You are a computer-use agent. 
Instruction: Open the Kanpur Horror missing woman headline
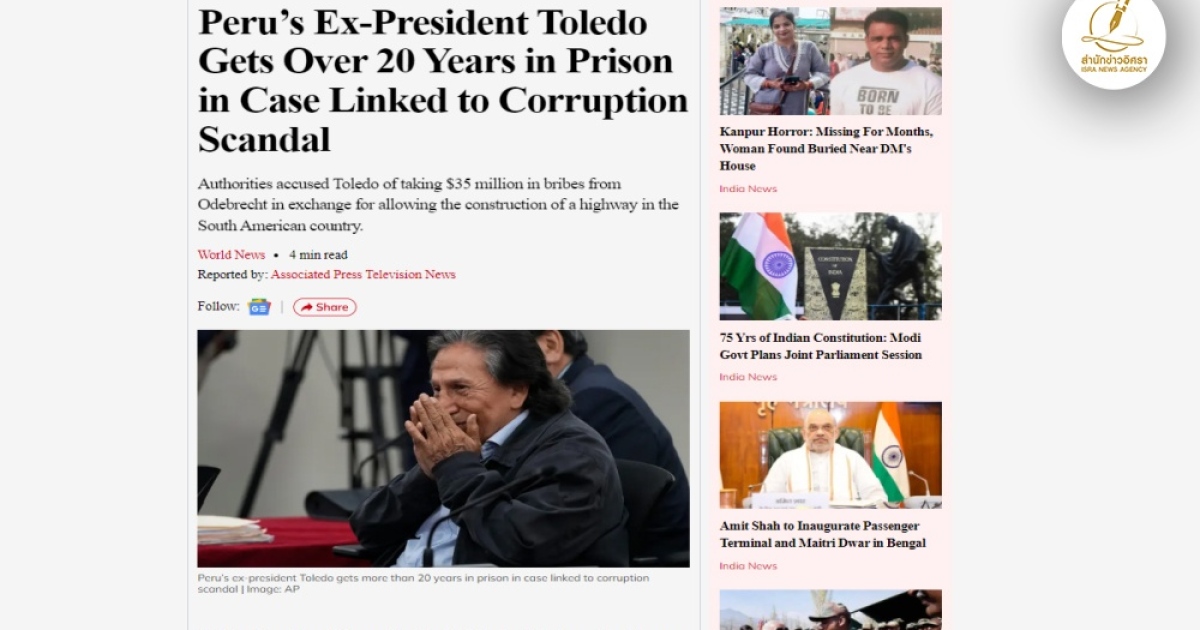point(826,149)
